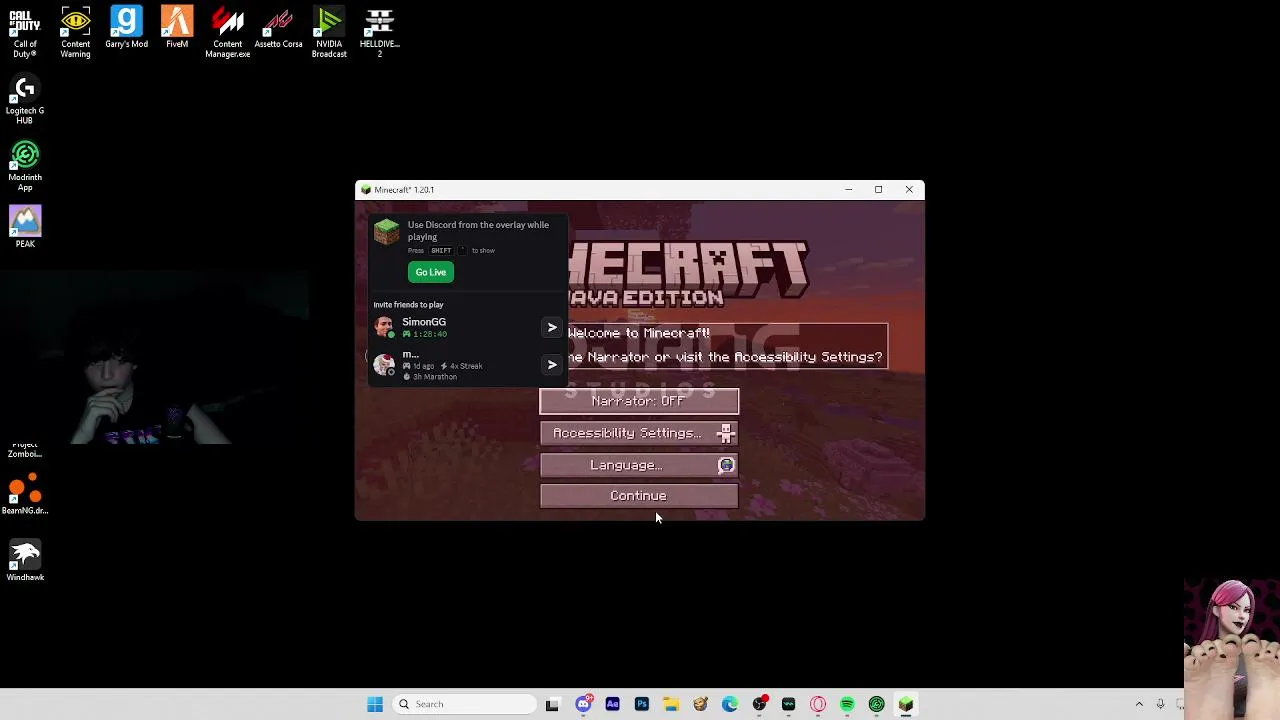
Task: Select the Windhawk desktop shortcut
Action: tap(25, 561)
